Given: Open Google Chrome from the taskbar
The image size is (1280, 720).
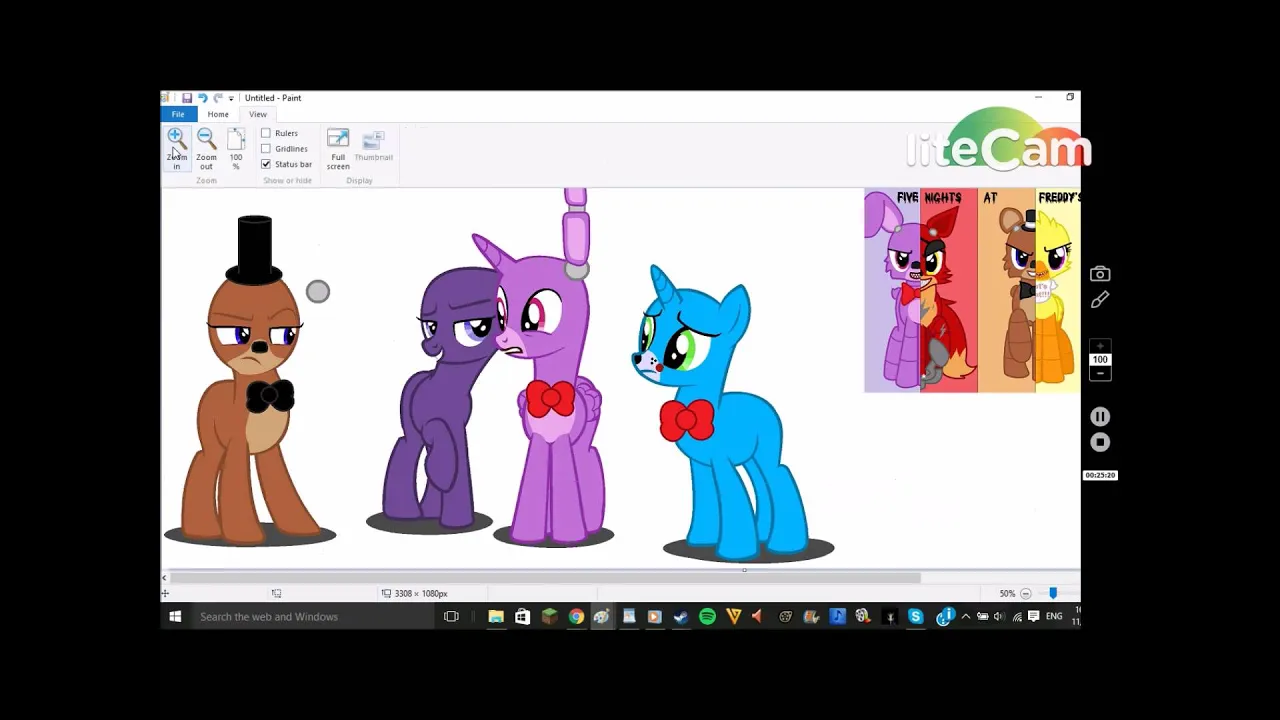Looking at the screenshot, I should tap(576, 616).
